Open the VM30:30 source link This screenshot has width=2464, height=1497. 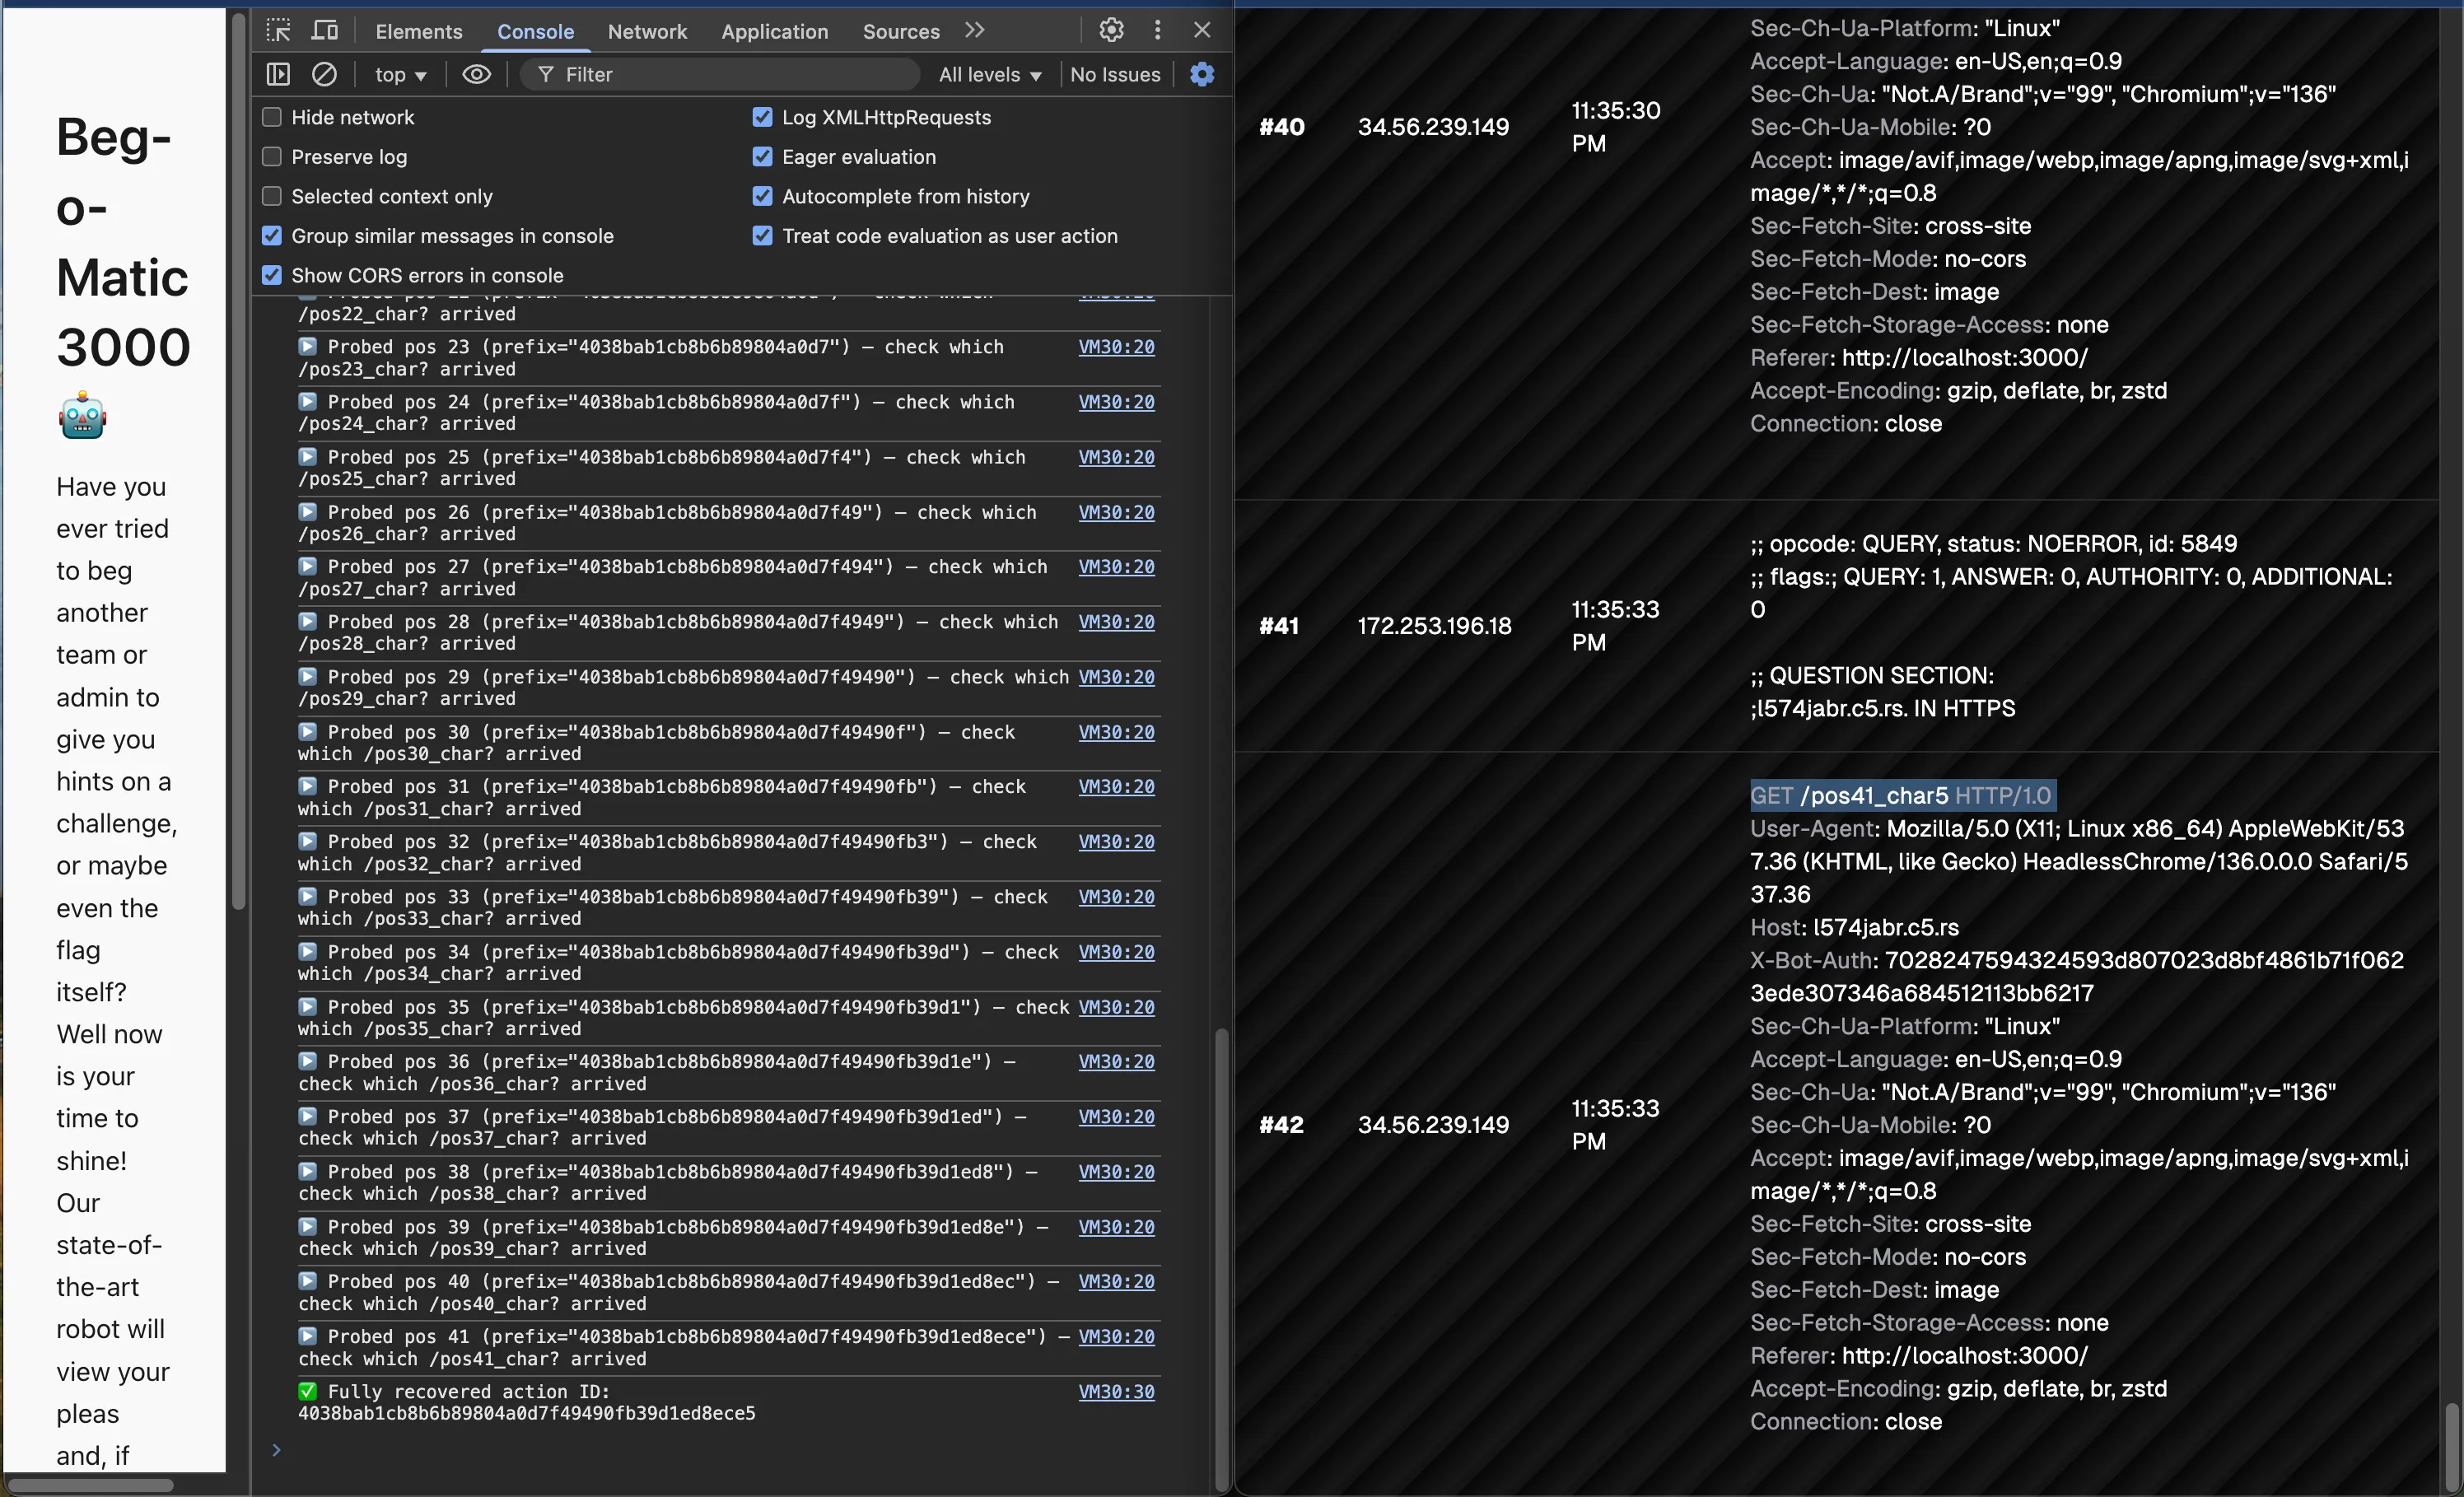1116,1391
